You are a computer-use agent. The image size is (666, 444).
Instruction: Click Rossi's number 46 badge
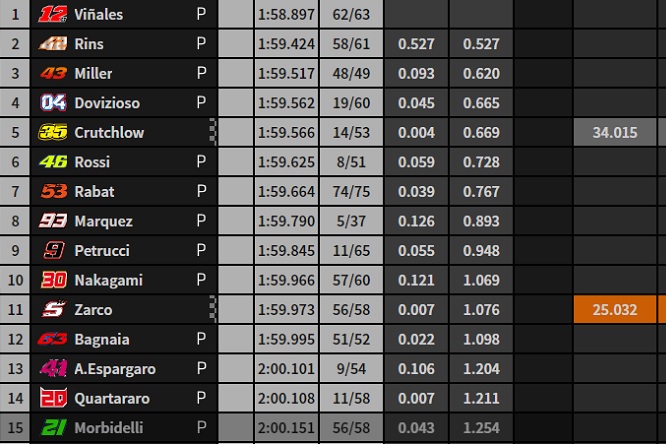53,161
